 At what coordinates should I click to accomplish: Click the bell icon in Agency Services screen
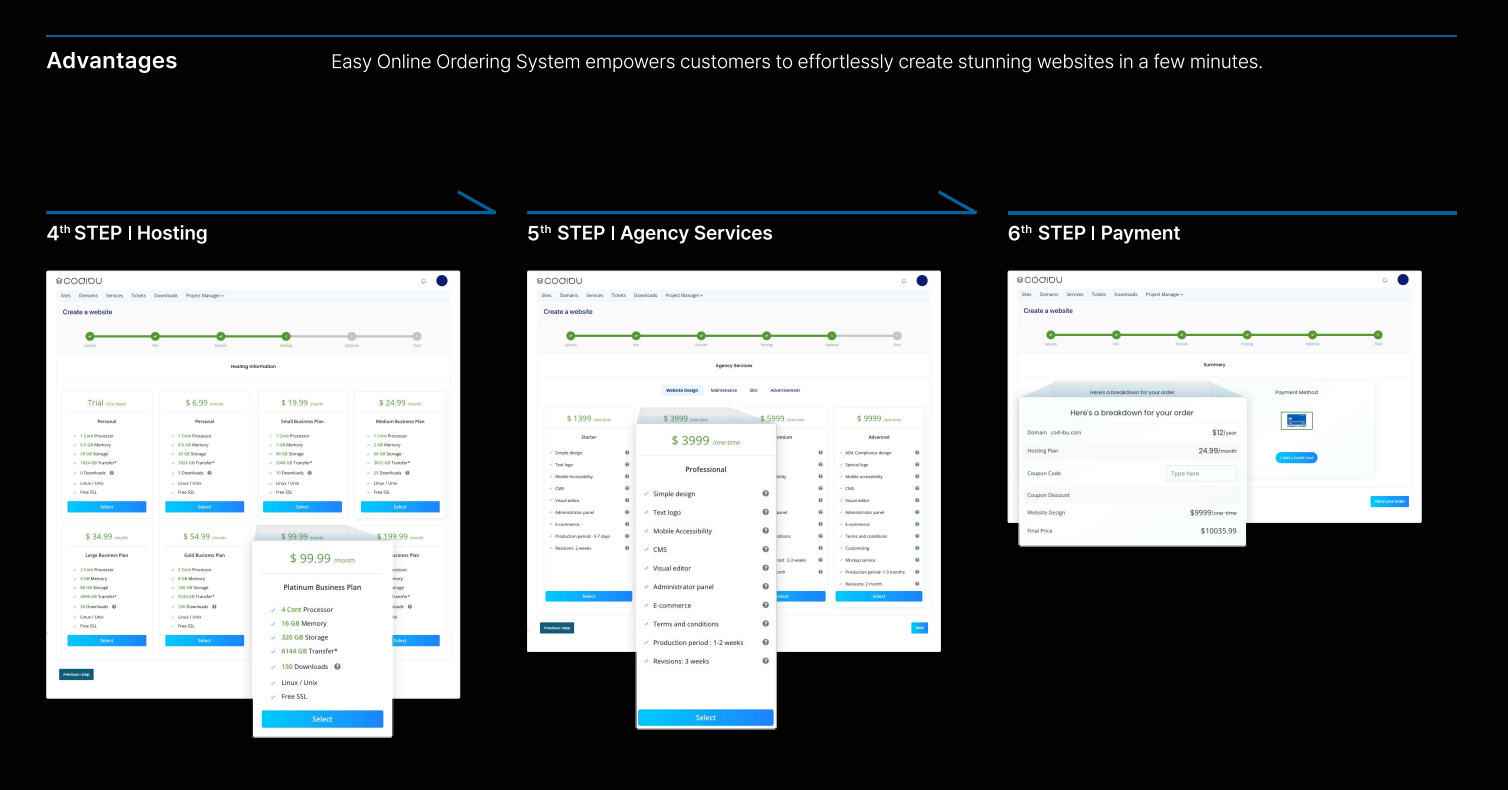pyautogui.click(x=904, y=281)
